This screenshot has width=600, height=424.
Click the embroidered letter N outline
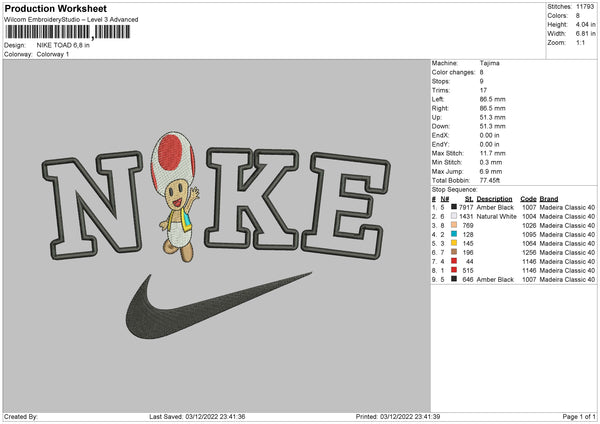pyautogui.click(x=92, y=205)
